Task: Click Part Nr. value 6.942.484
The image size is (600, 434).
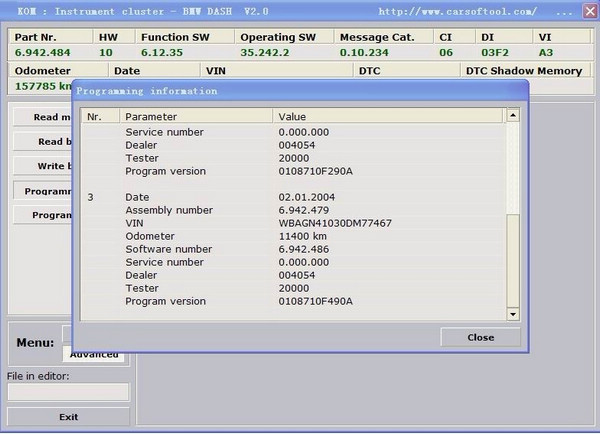Action: (x=42, y=52)
